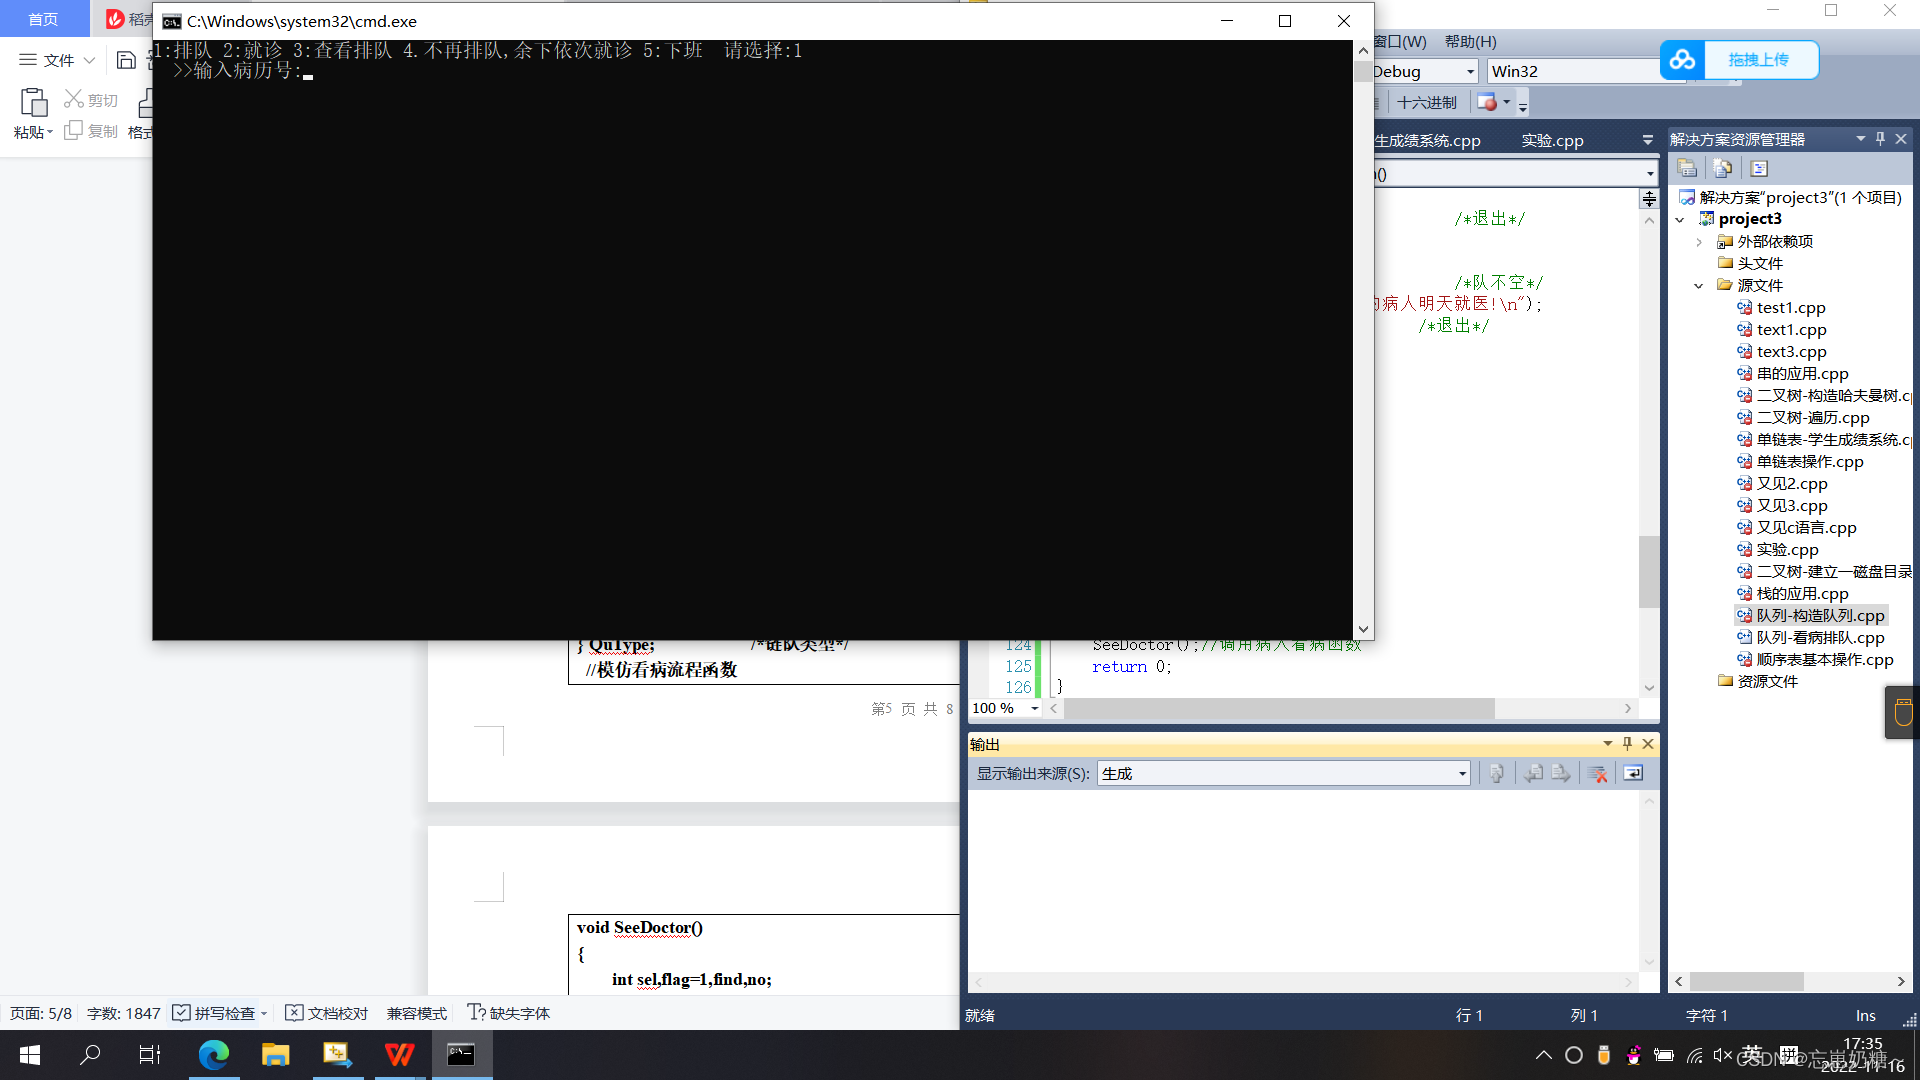
Task: Open the Debug configuration dropdown
Action: pos(1470,72)
